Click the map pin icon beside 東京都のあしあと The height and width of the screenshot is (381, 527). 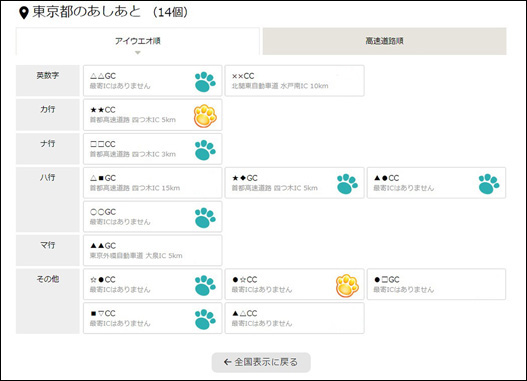(x=23, y=13)
